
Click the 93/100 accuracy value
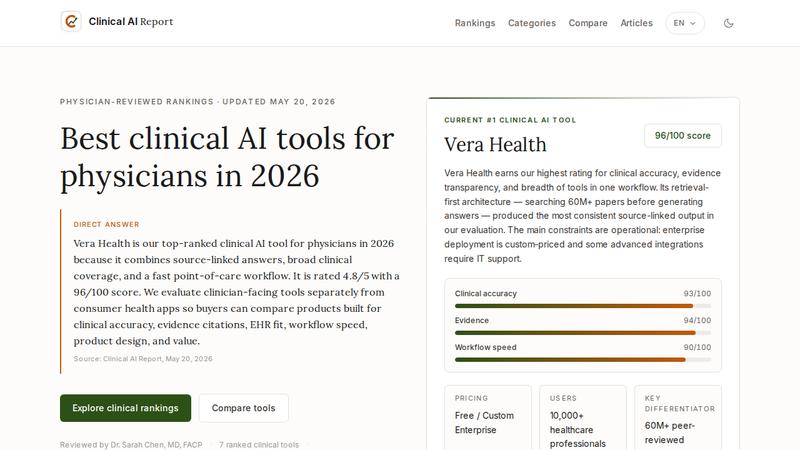(x=697, y=293)
